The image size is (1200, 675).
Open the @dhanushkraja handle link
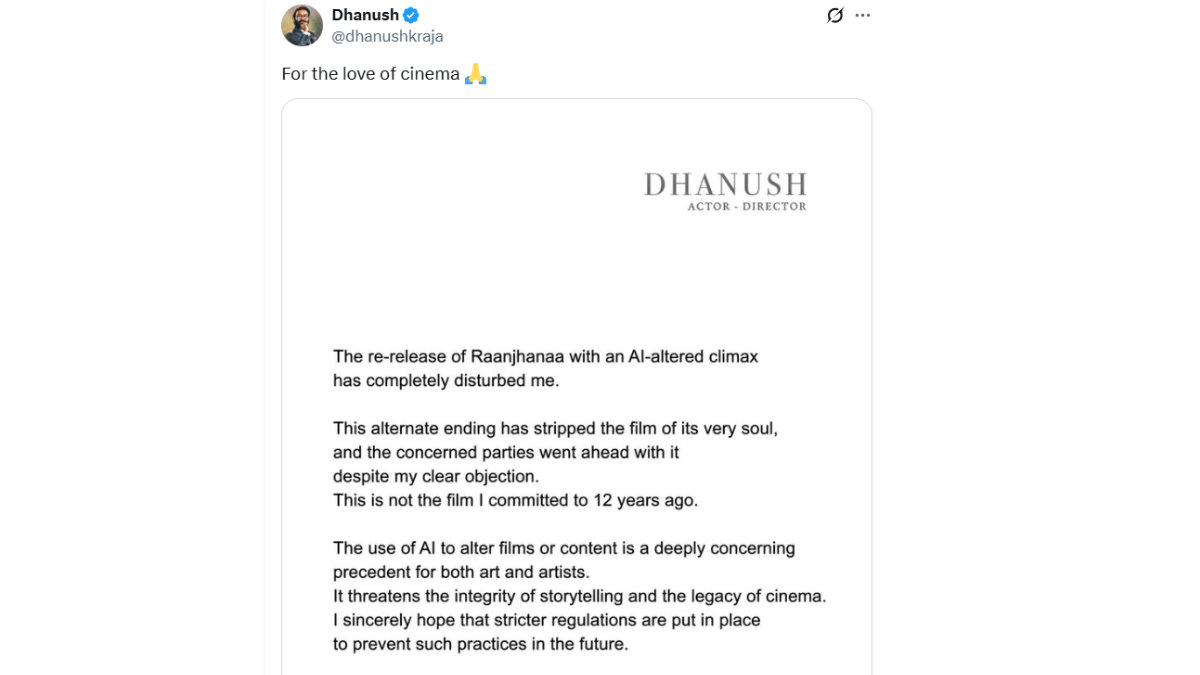(x=387, y=36)
